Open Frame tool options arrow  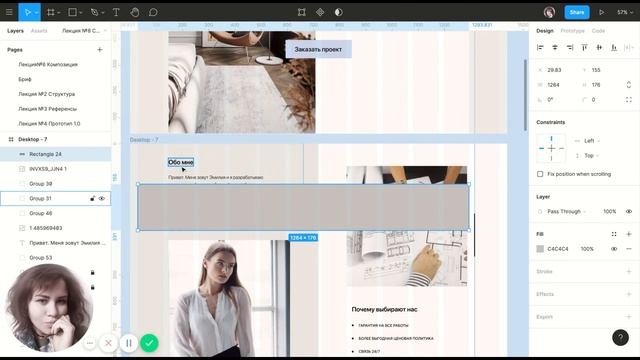pos(59,13)
